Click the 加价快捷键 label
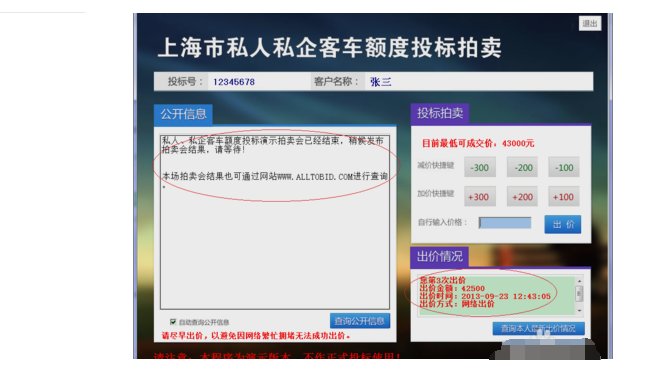 [435, 194]
